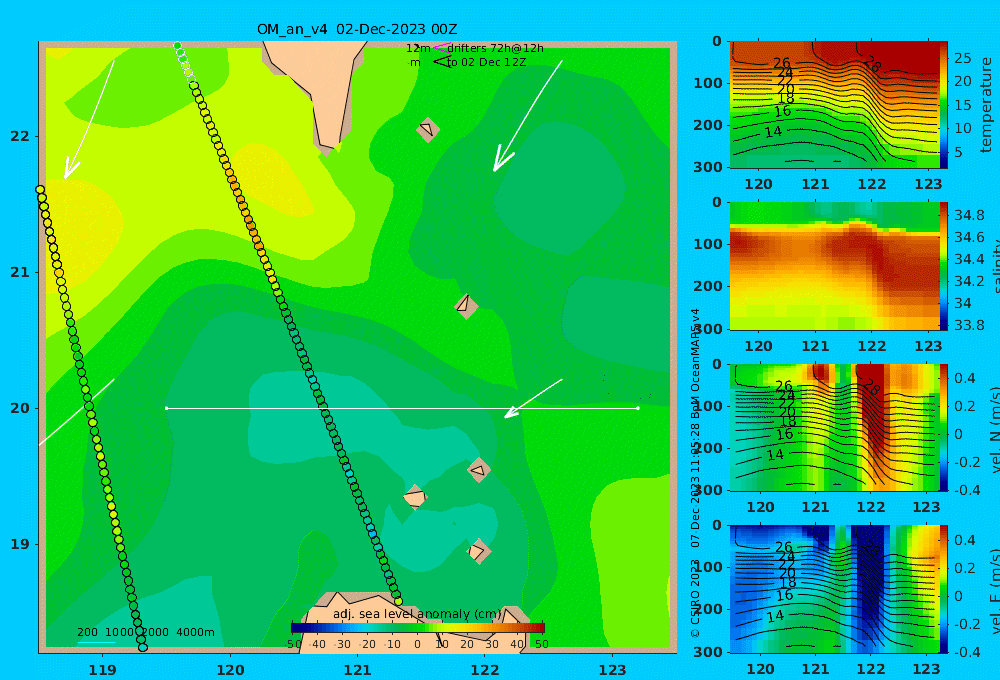
Task: Open the salinity depth section plot
Action: 834,266
